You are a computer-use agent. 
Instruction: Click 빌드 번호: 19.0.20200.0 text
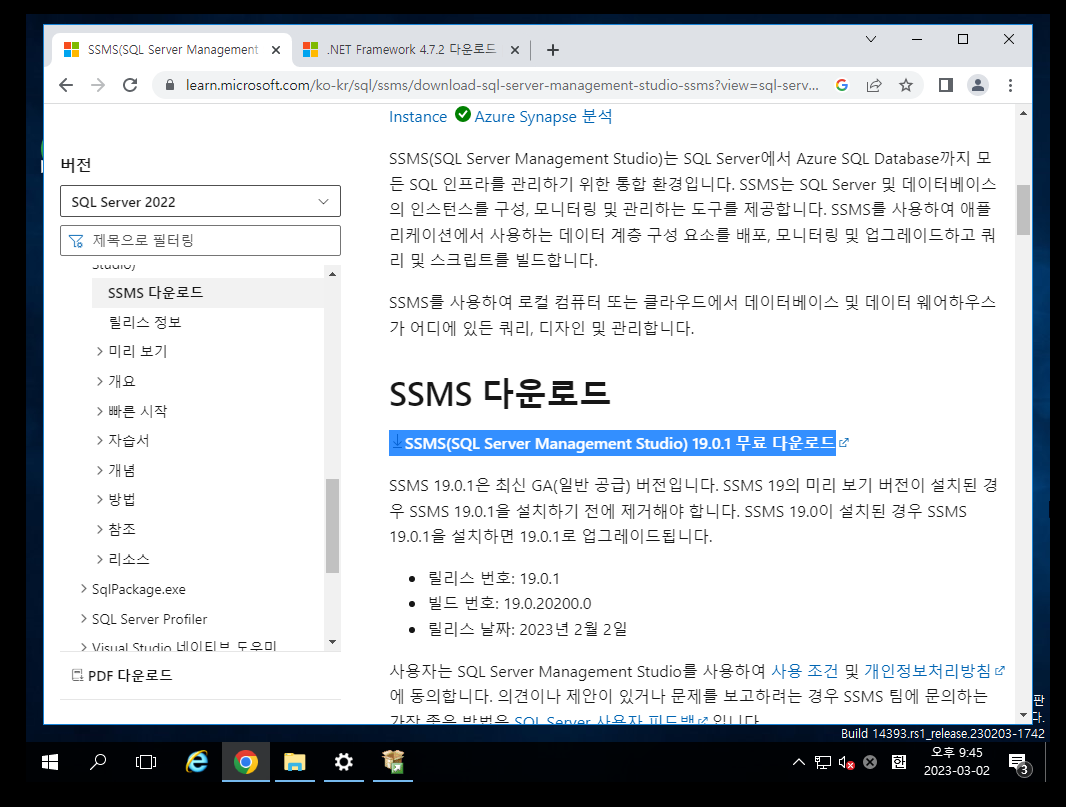509,604
